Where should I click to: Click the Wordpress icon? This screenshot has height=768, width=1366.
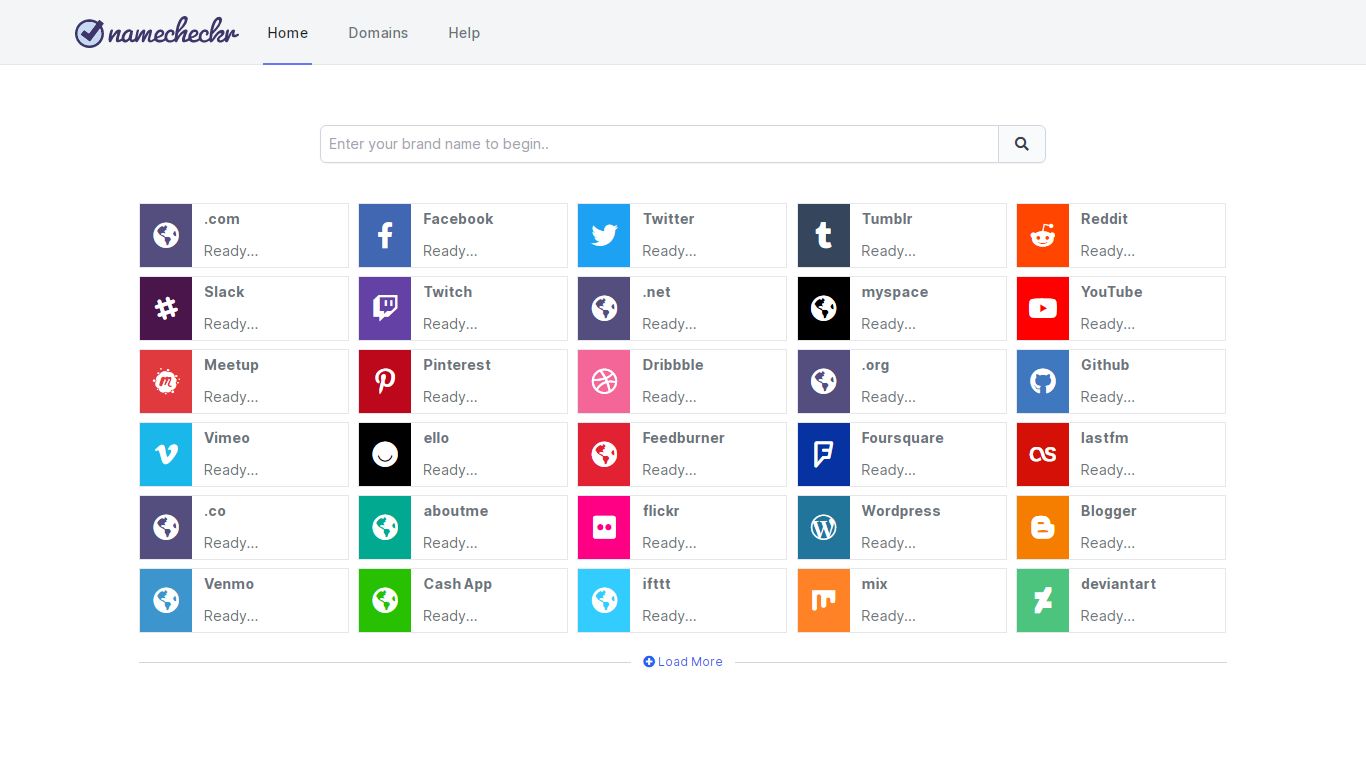coord(824,528)
